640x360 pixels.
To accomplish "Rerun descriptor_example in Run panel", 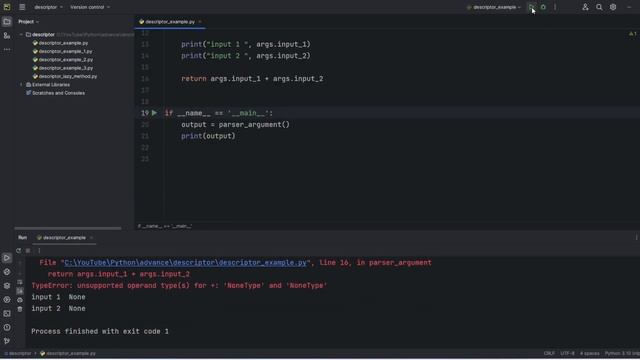I will point(18,250).
